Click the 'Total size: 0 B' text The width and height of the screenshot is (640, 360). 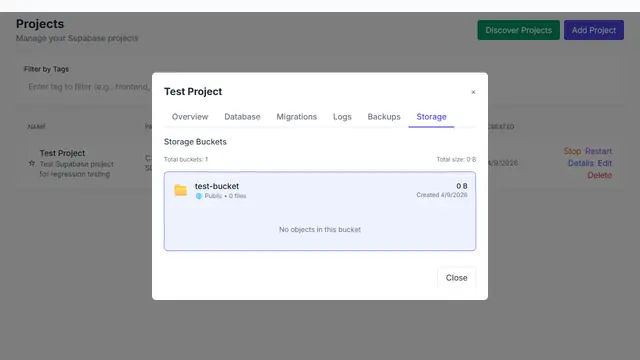point(456,159)
